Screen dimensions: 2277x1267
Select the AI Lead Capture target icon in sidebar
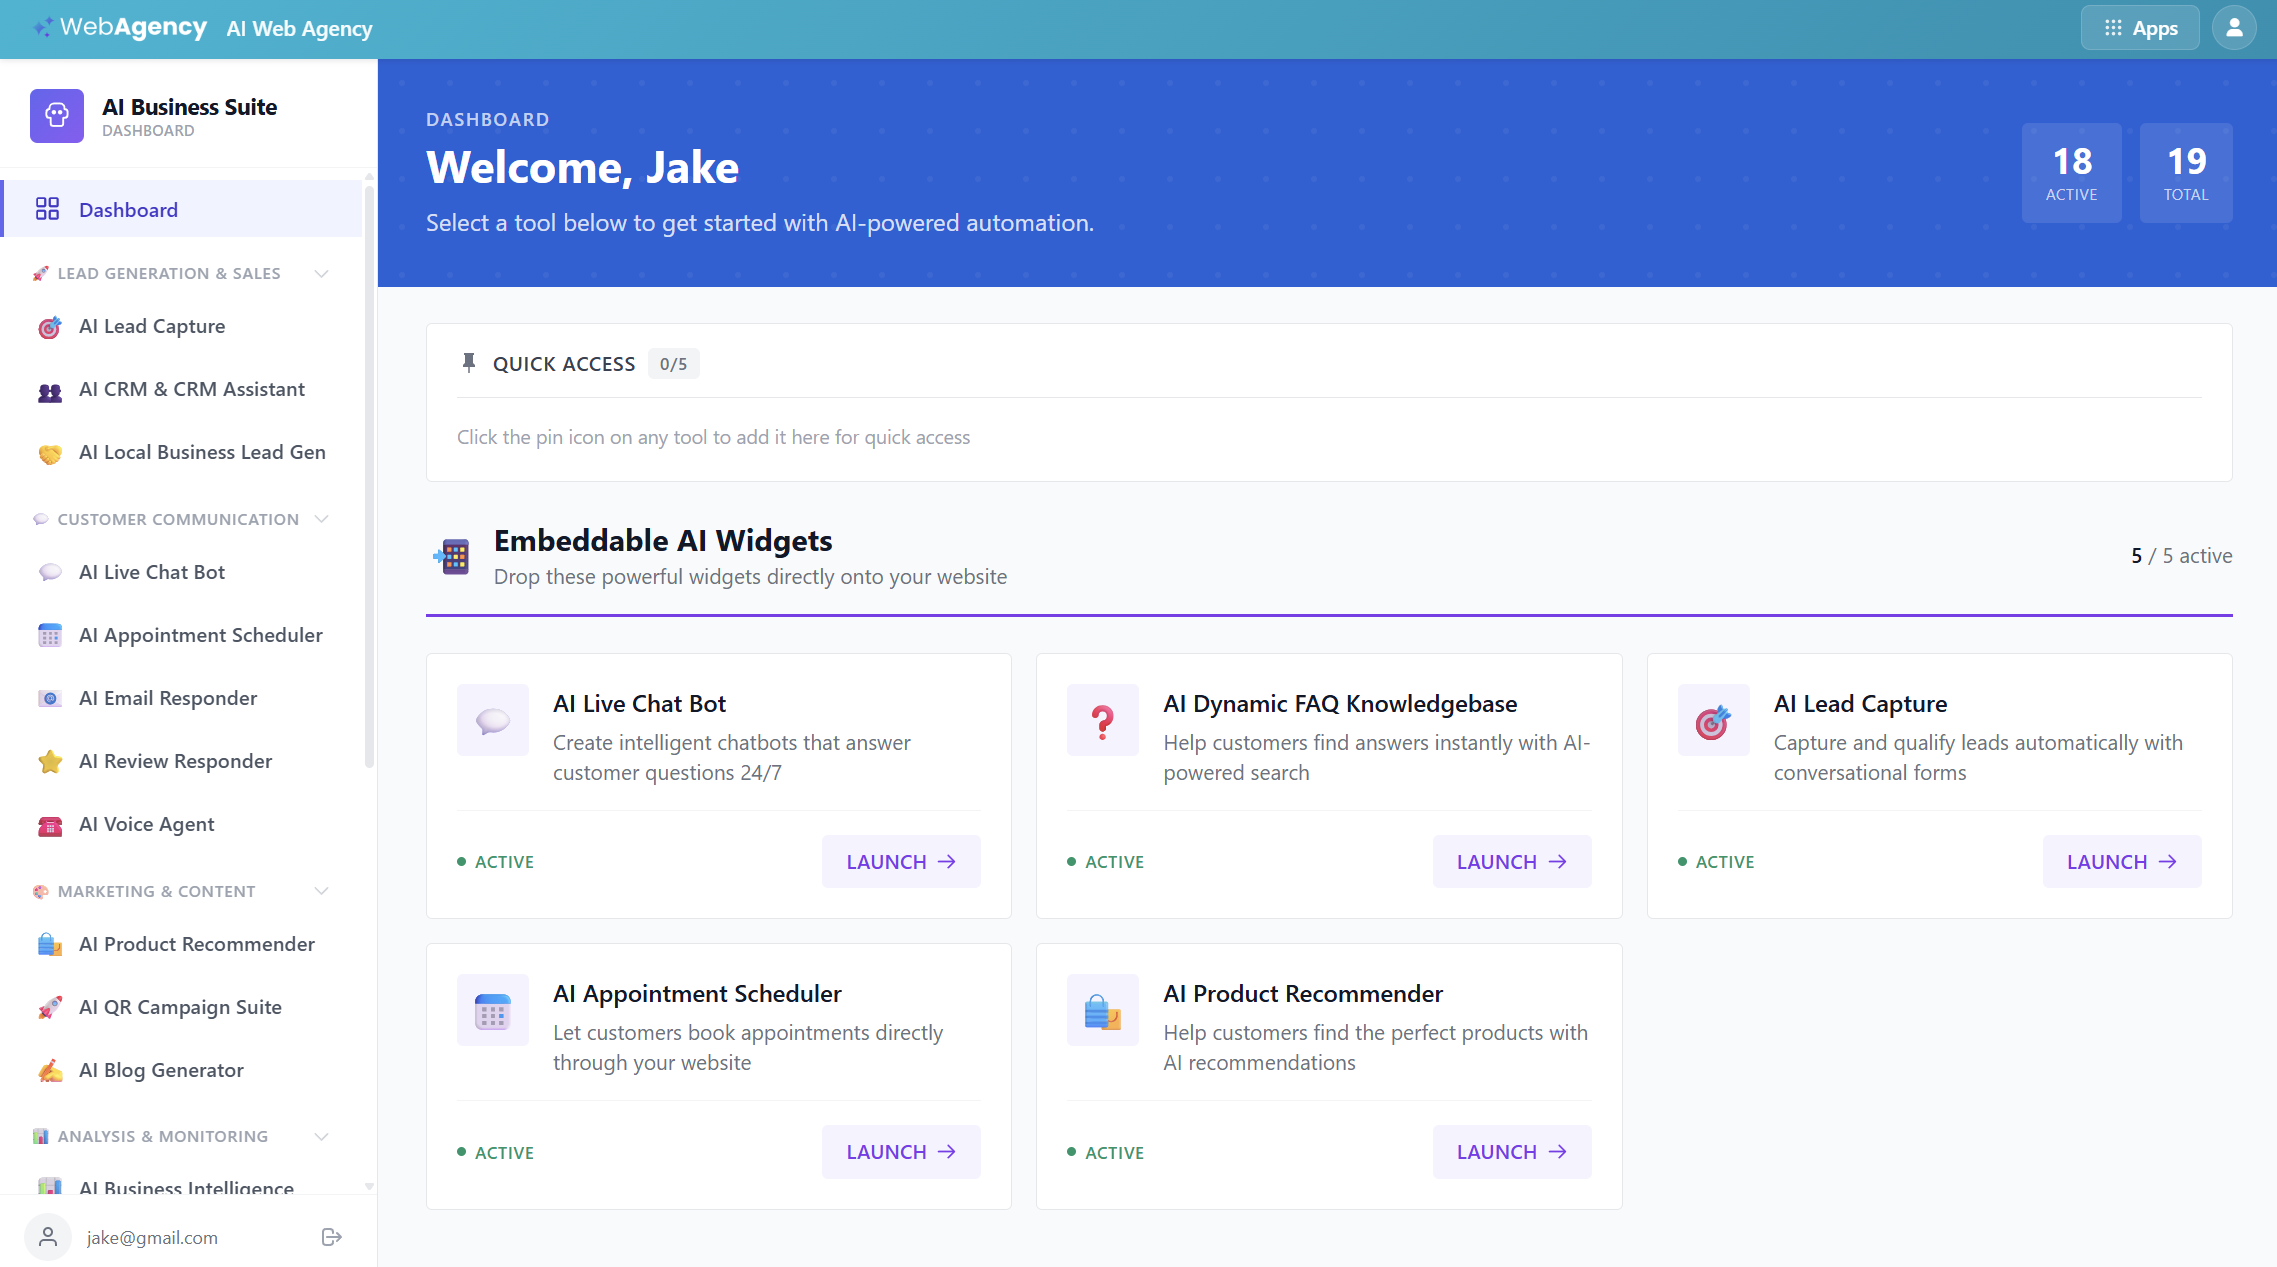(49, 327)
